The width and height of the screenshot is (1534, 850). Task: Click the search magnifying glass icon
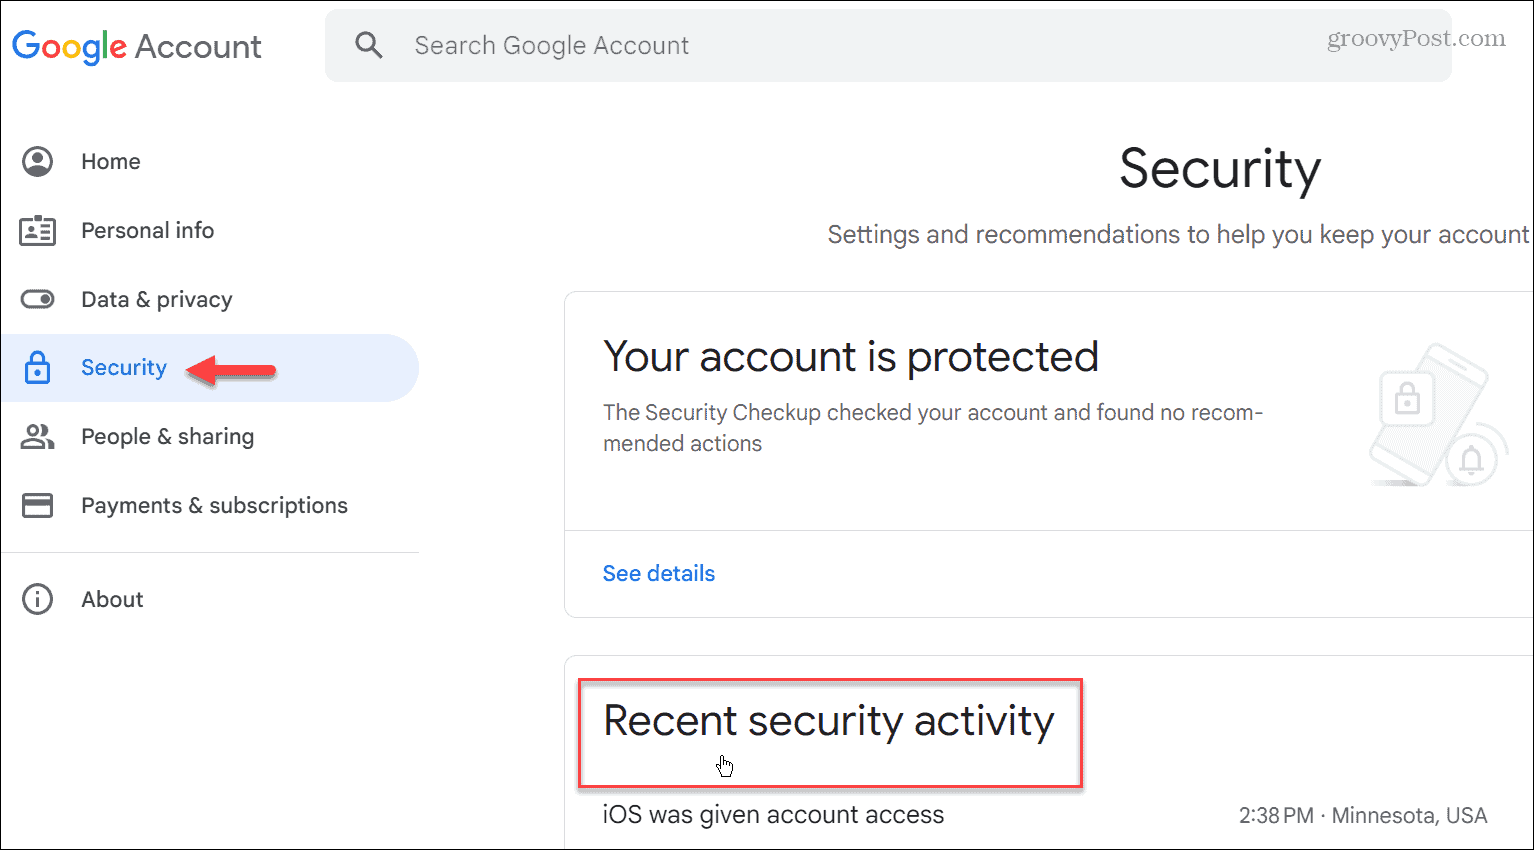pyautogui.click(x=369, y=45)
